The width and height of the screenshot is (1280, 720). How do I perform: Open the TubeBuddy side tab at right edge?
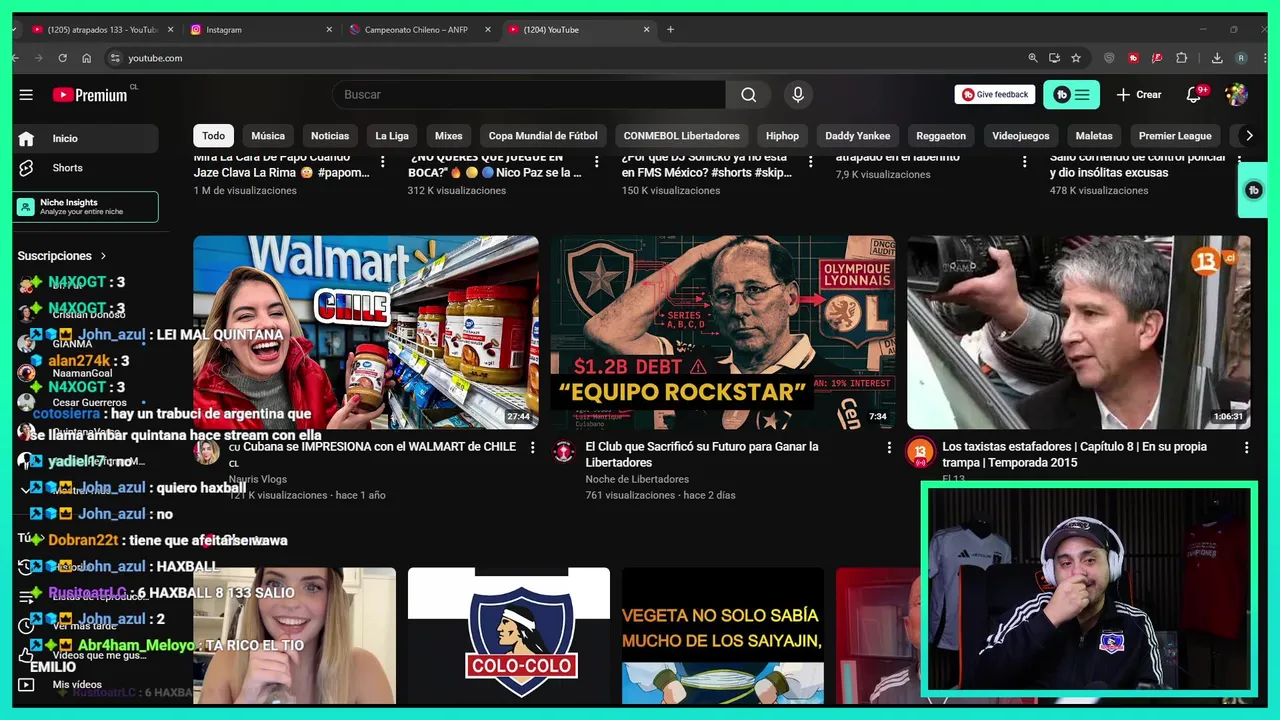[x=1253, y=190]
